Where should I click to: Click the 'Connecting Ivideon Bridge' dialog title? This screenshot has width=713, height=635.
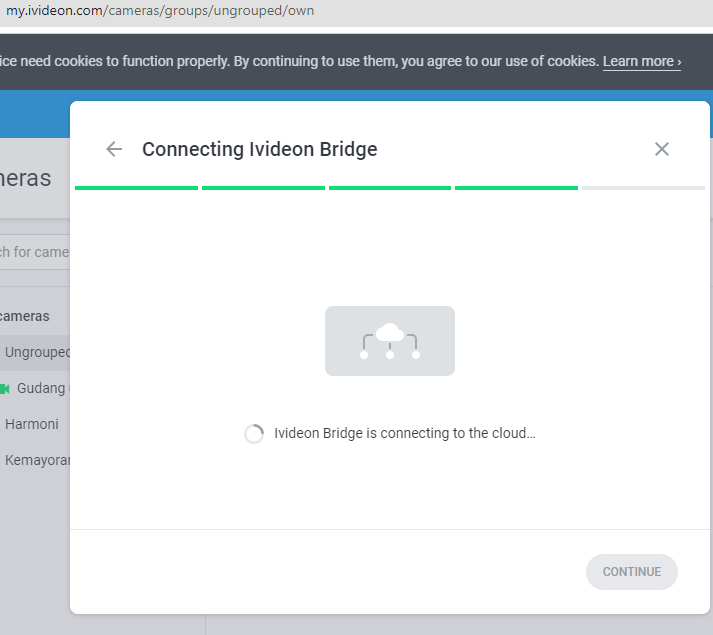[x=260, y=149]
